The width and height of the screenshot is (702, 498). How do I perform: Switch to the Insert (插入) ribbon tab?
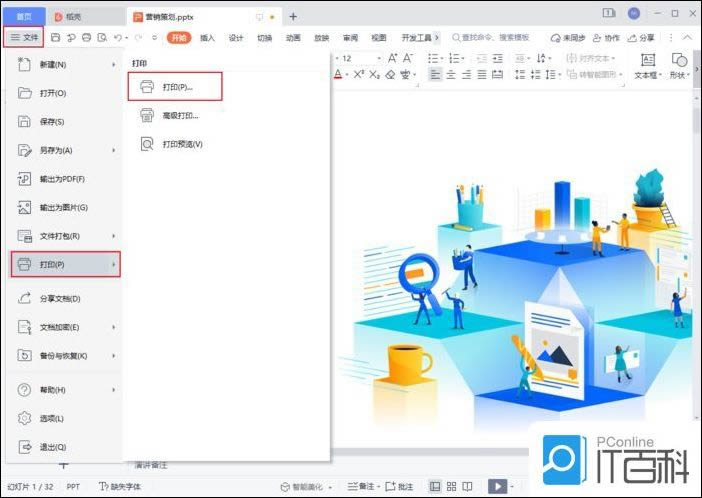coord(207,37)
